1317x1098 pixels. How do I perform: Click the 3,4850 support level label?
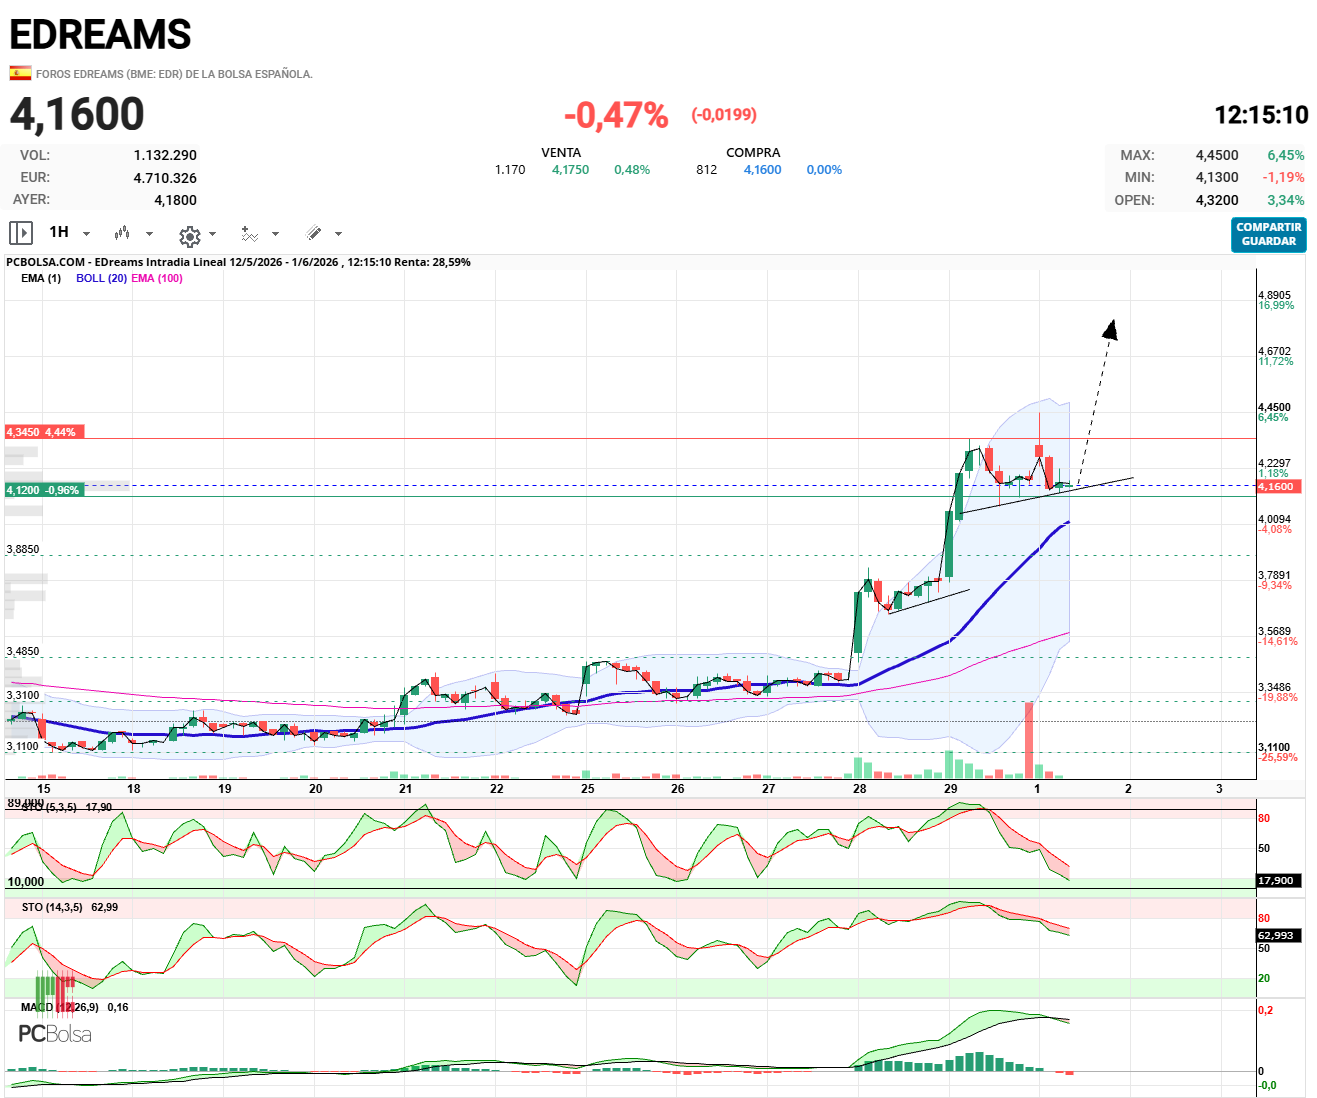coord(23,651)
